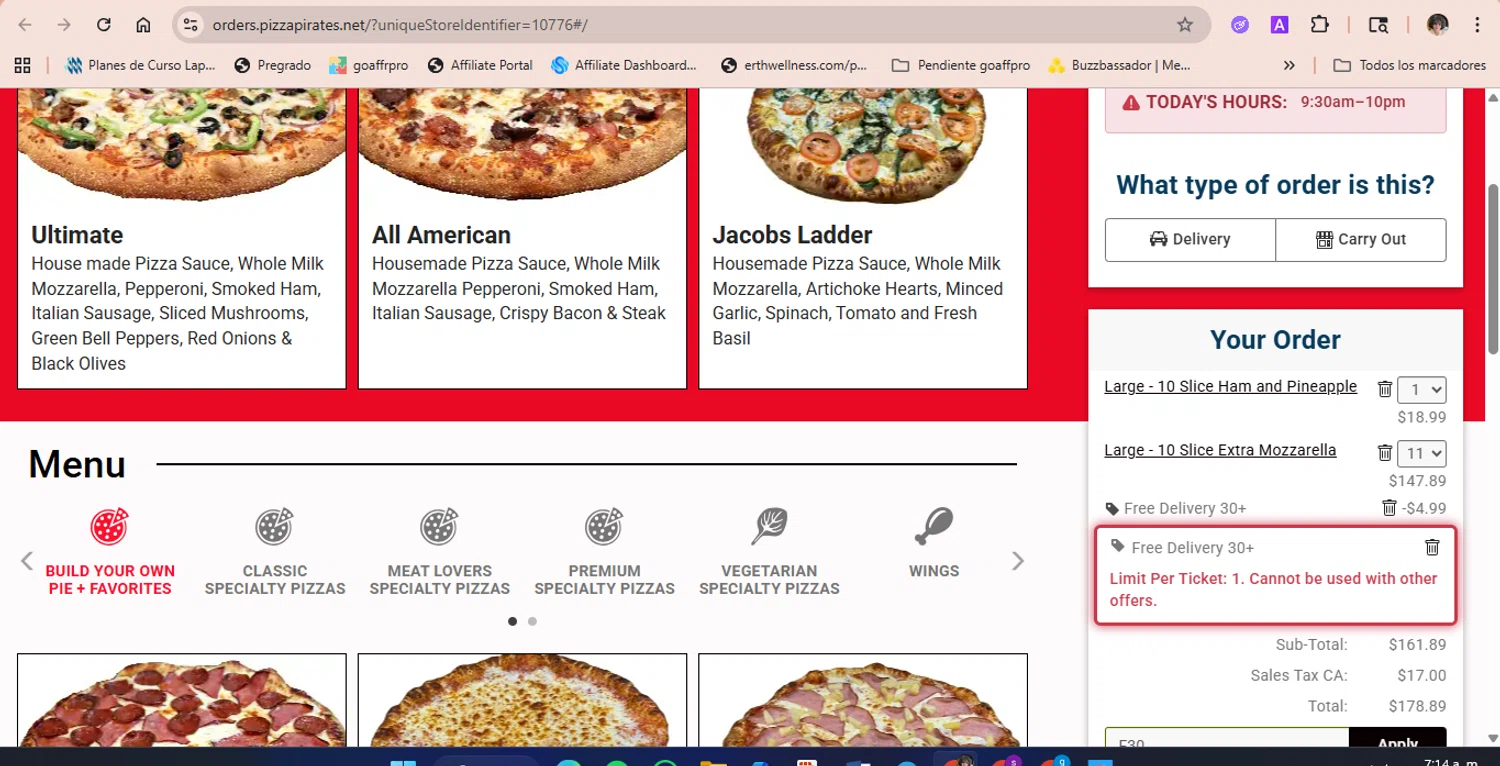Select the All American pizza card
Image resolution: width=1500 pixels, height=766 pixels.
(x=522, y=238)
